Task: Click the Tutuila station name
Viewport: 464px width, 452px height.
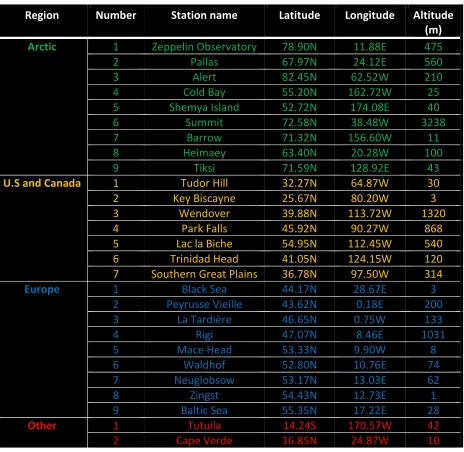Action: click(204, 426)
